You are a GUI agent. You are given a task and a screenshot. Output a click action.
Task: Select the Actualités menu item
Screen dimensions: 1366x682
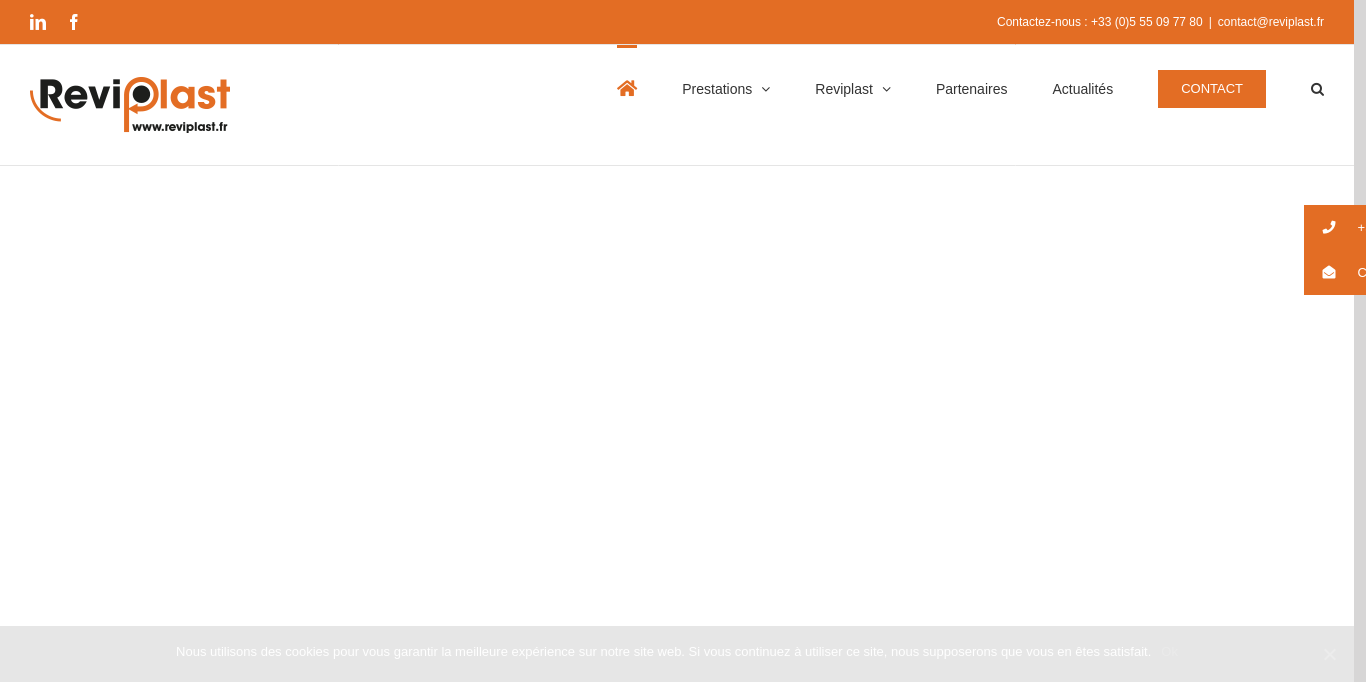pos(1082,89)
